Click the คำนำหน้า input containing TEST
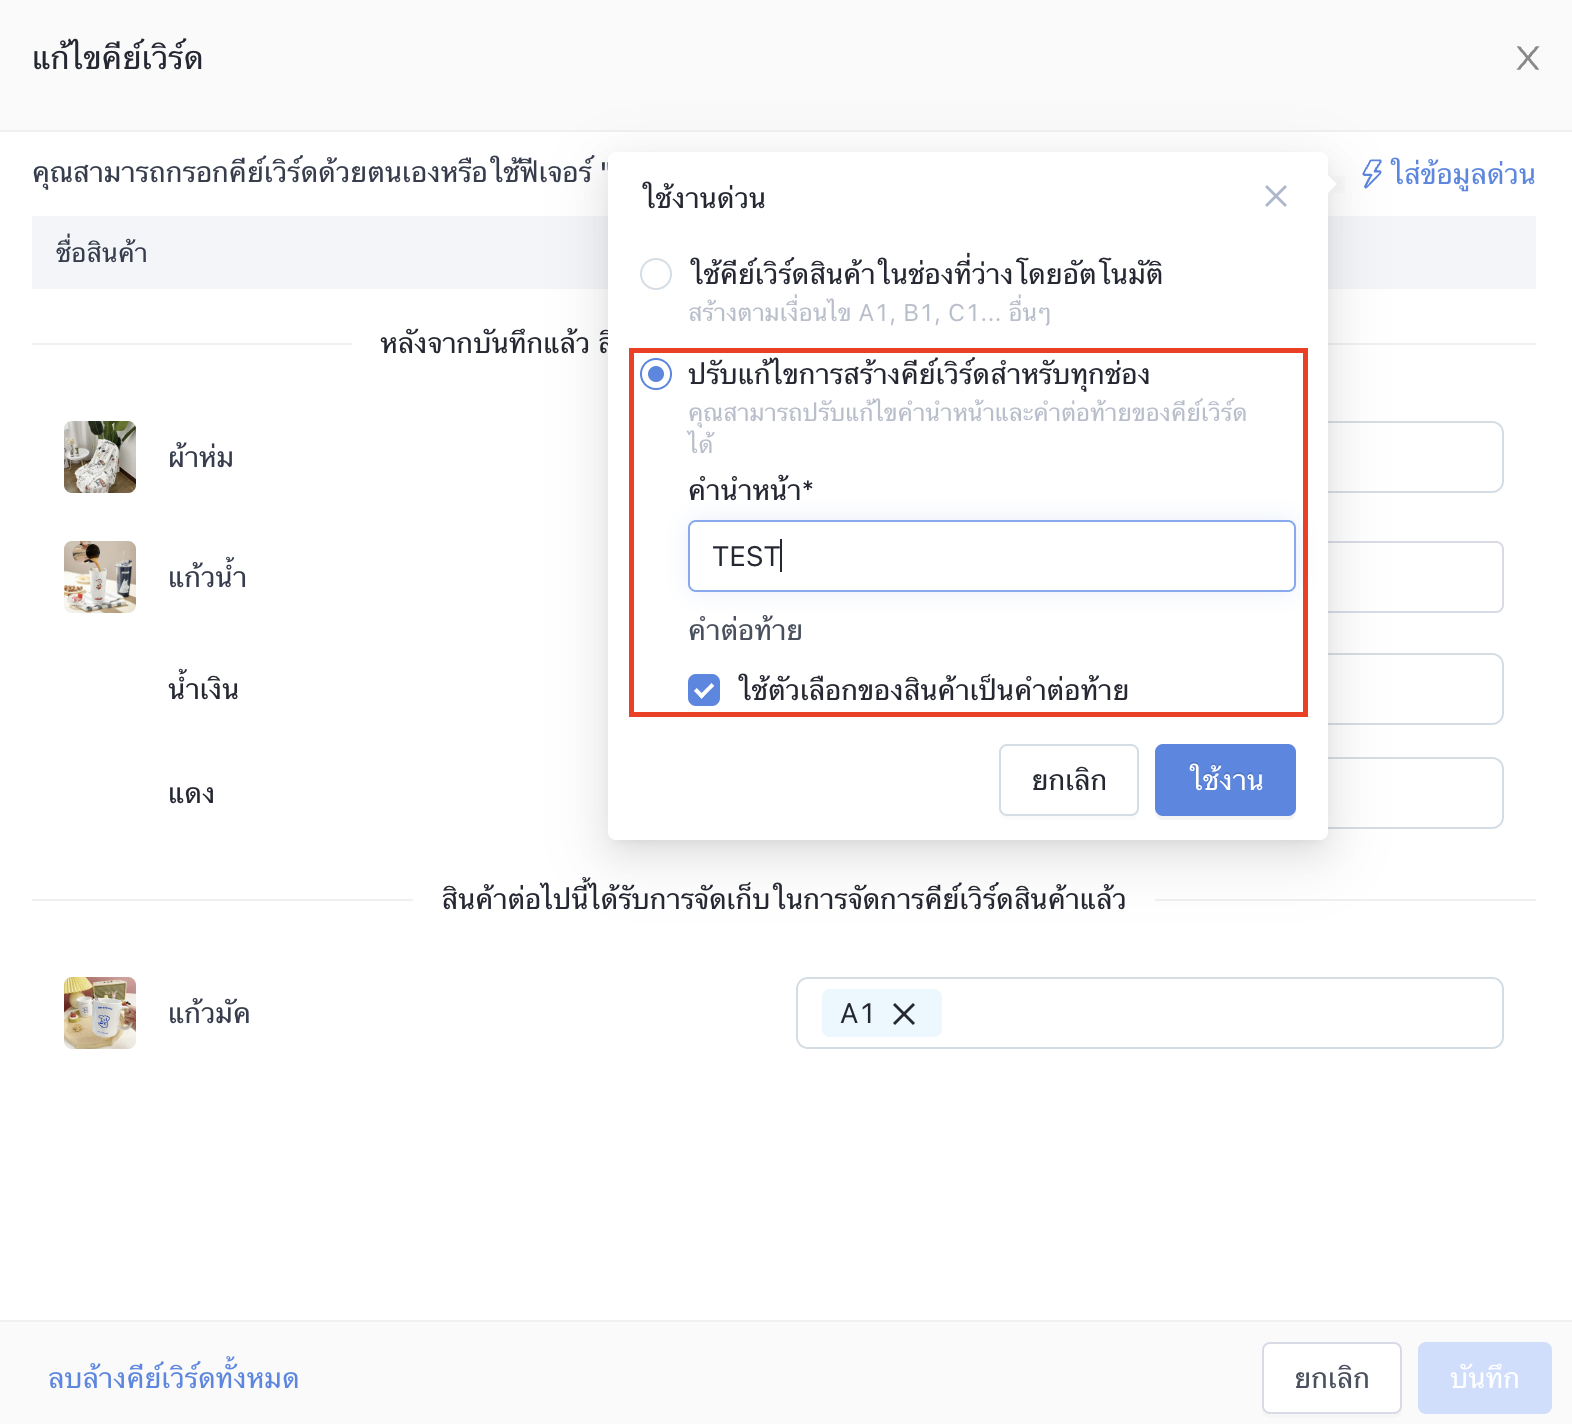 (991, 556)
